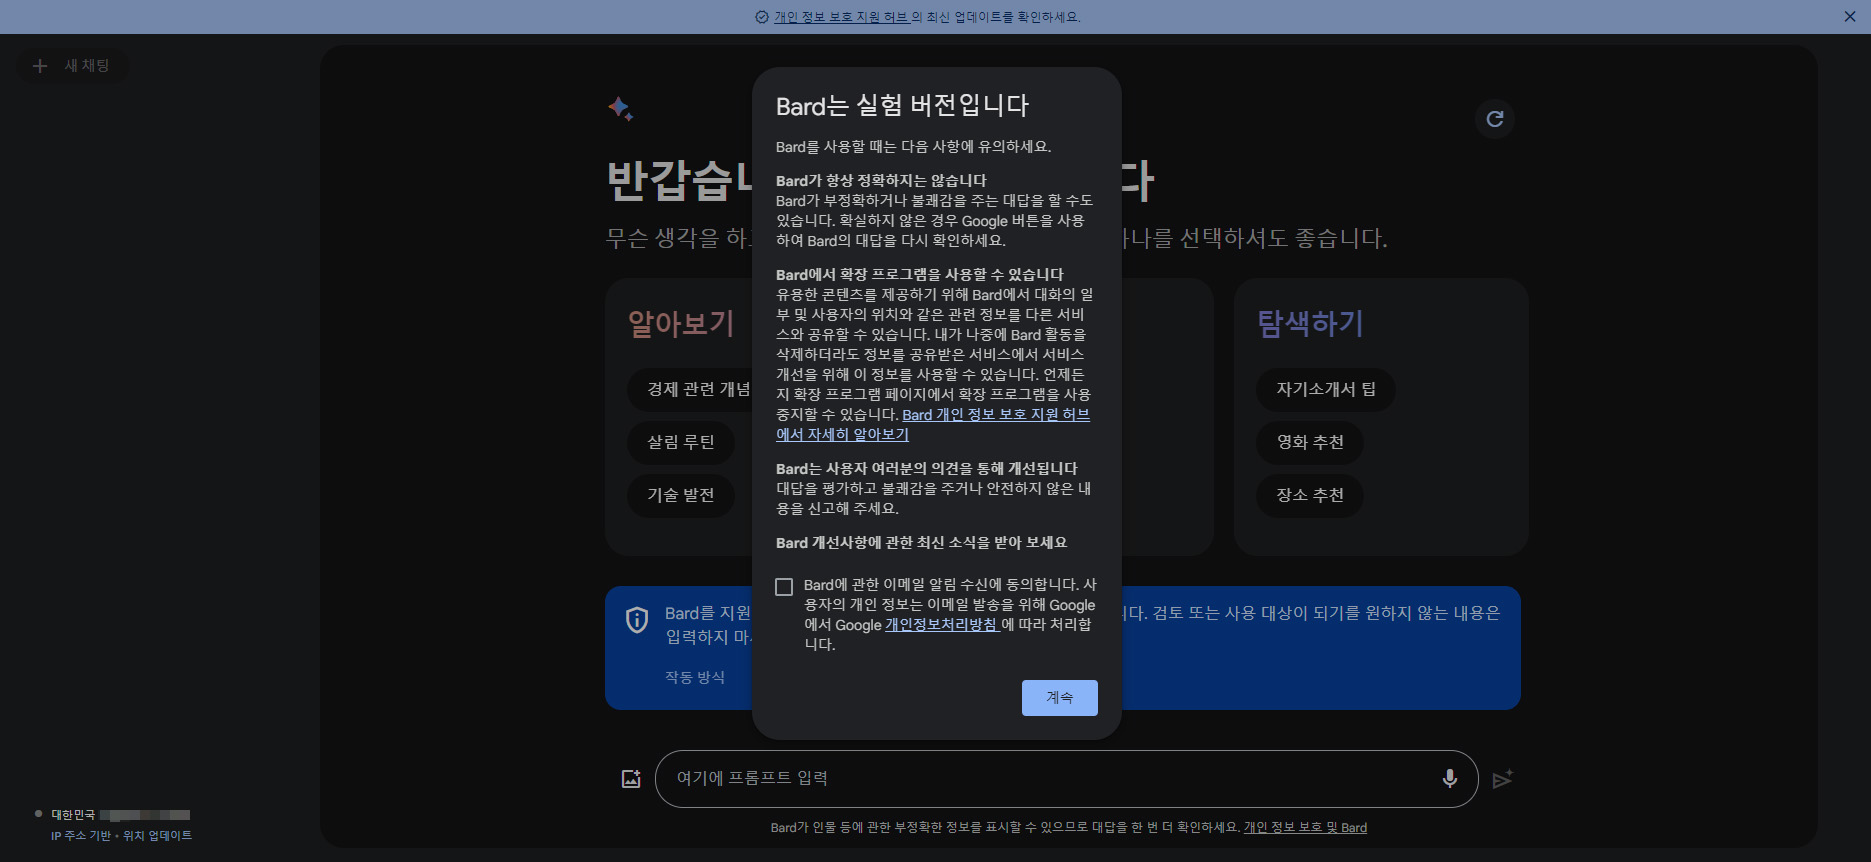Select the 자기소개서 팁 chip
Screen dimensions: 1871x862
point(1326,389)
